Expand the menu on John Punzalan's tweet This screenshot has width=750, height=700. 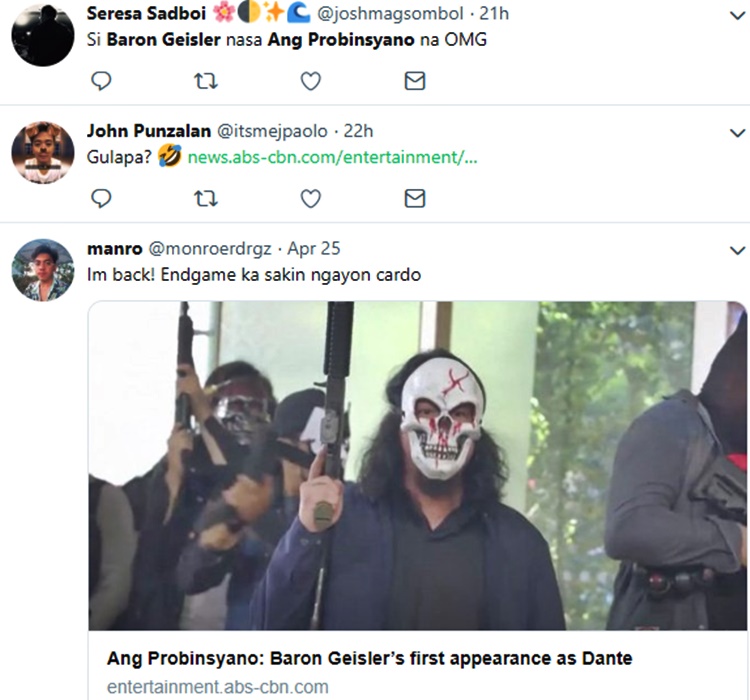coord(737,133)
